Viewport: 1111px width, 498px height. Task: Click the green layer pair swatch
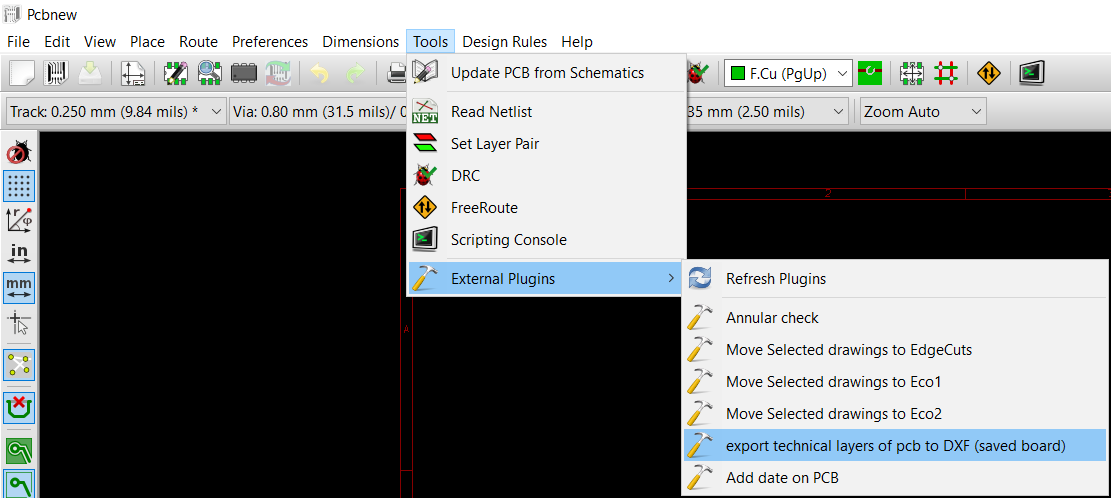point(869,73)
